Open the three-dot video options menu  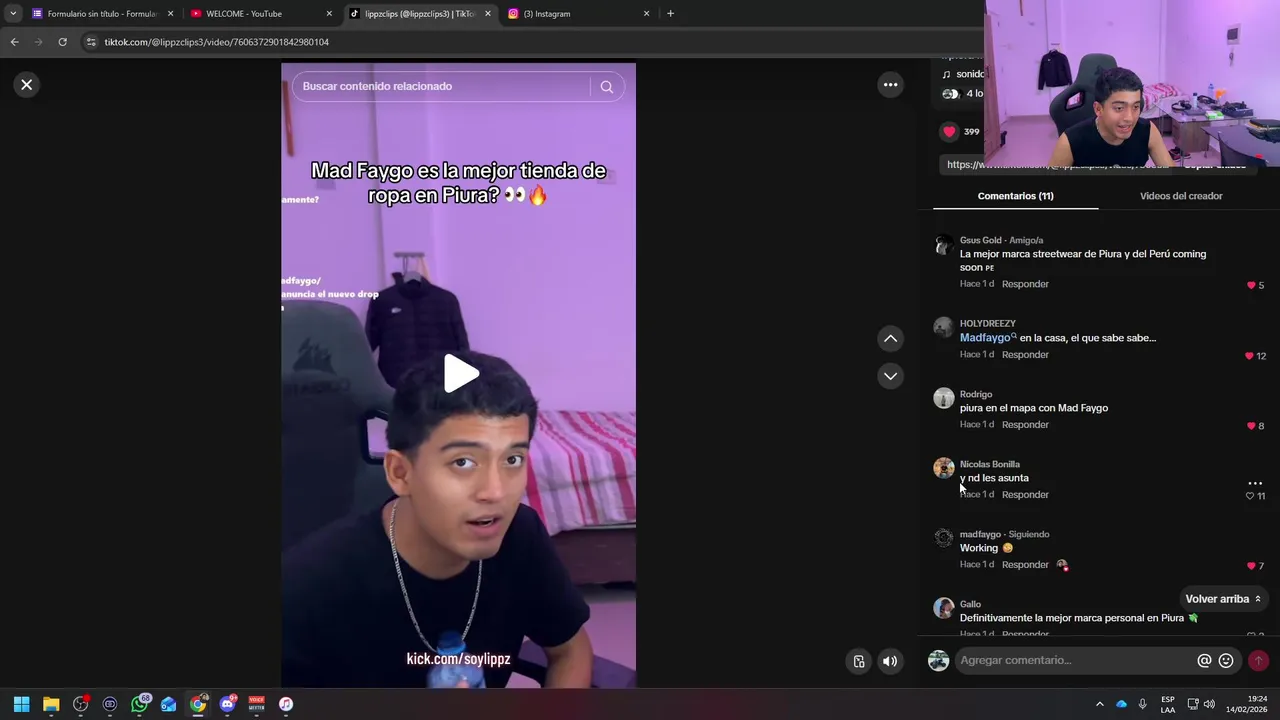click(x=890, y=85)
